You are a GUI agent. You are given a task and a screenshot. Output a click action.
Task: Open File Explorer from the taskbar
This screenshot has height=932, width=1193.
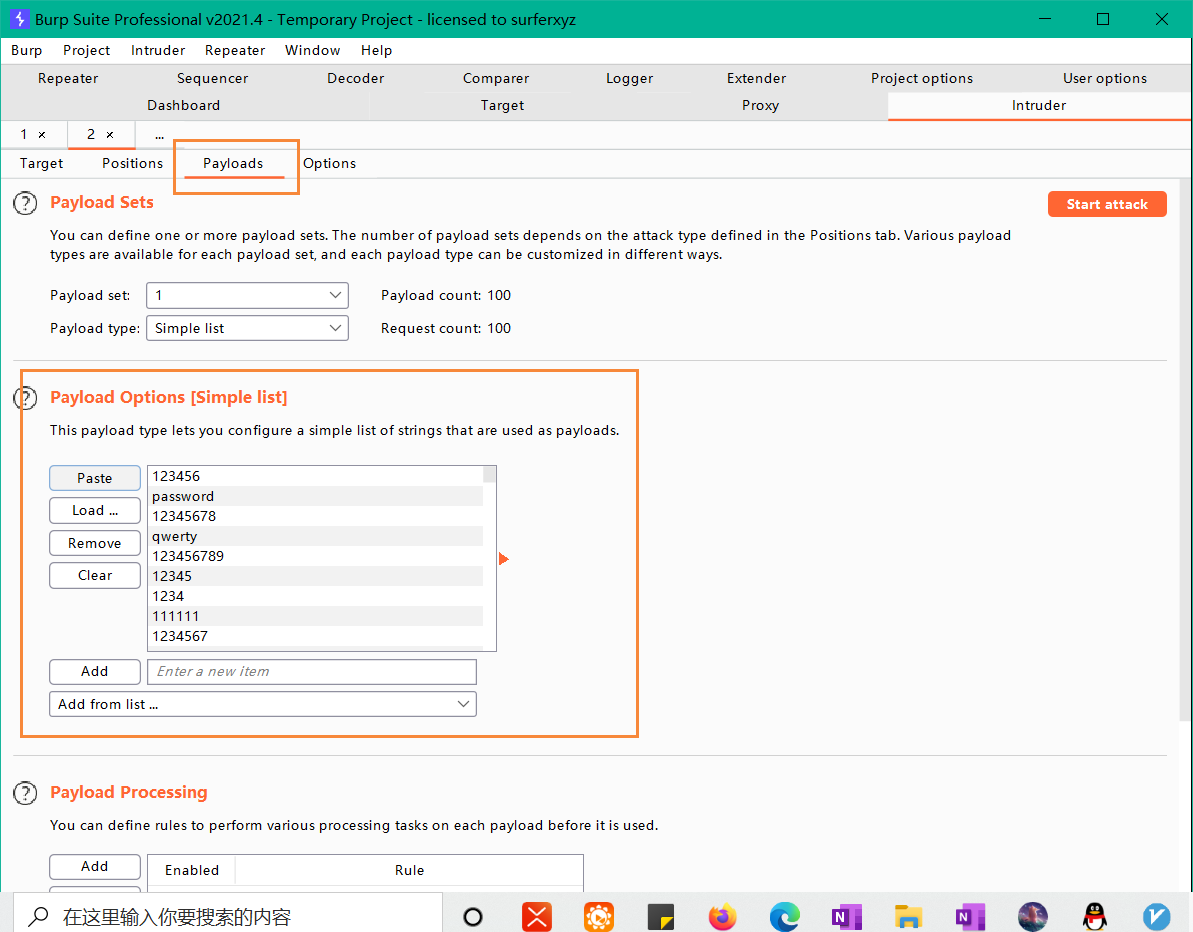(x=908, y=917)
